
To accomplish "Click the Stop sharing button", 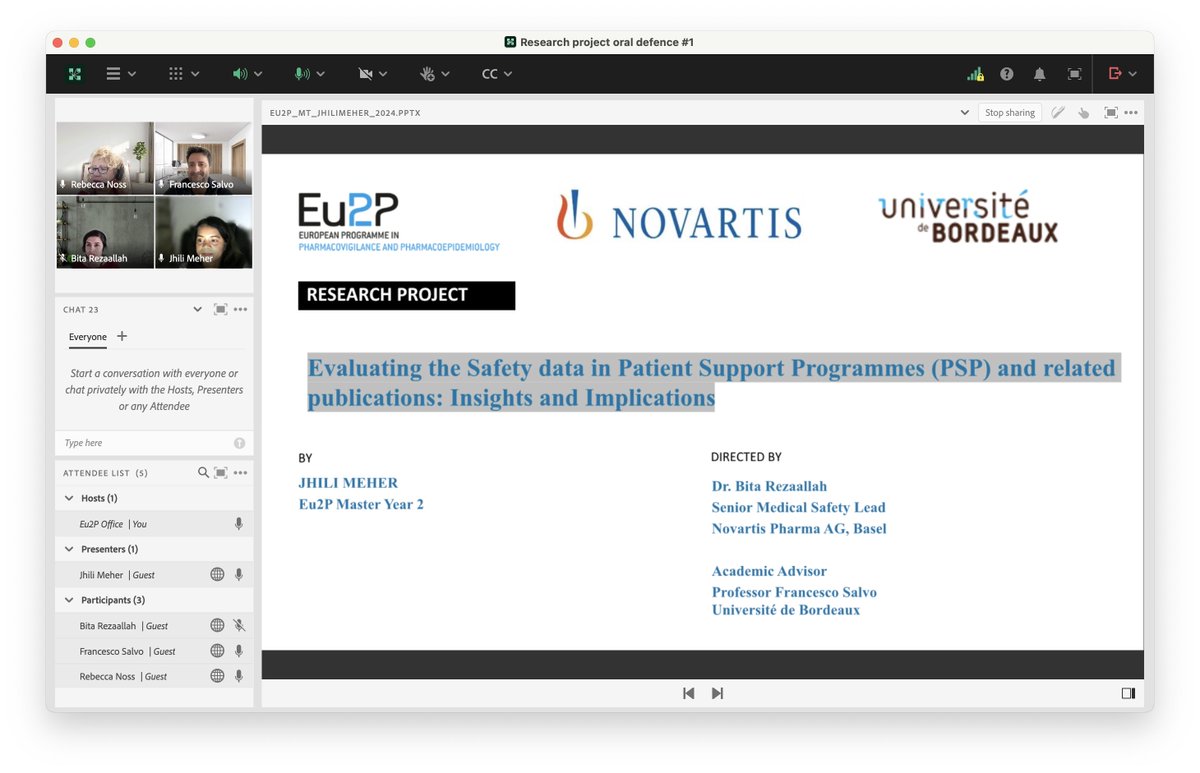I will pos(1010,113).
